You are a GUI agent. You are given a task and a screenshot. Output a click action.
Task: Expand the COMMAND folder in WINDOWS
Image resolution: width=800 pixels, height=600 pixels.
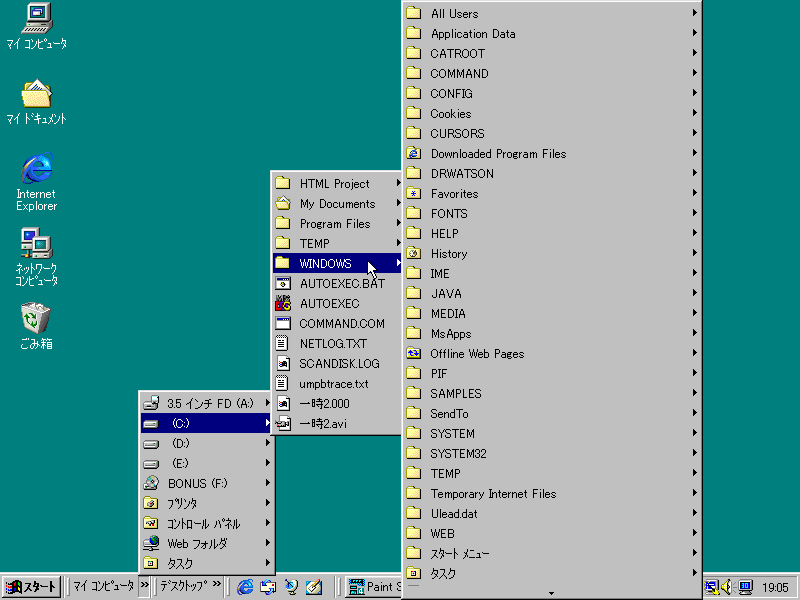click(552, 73)
